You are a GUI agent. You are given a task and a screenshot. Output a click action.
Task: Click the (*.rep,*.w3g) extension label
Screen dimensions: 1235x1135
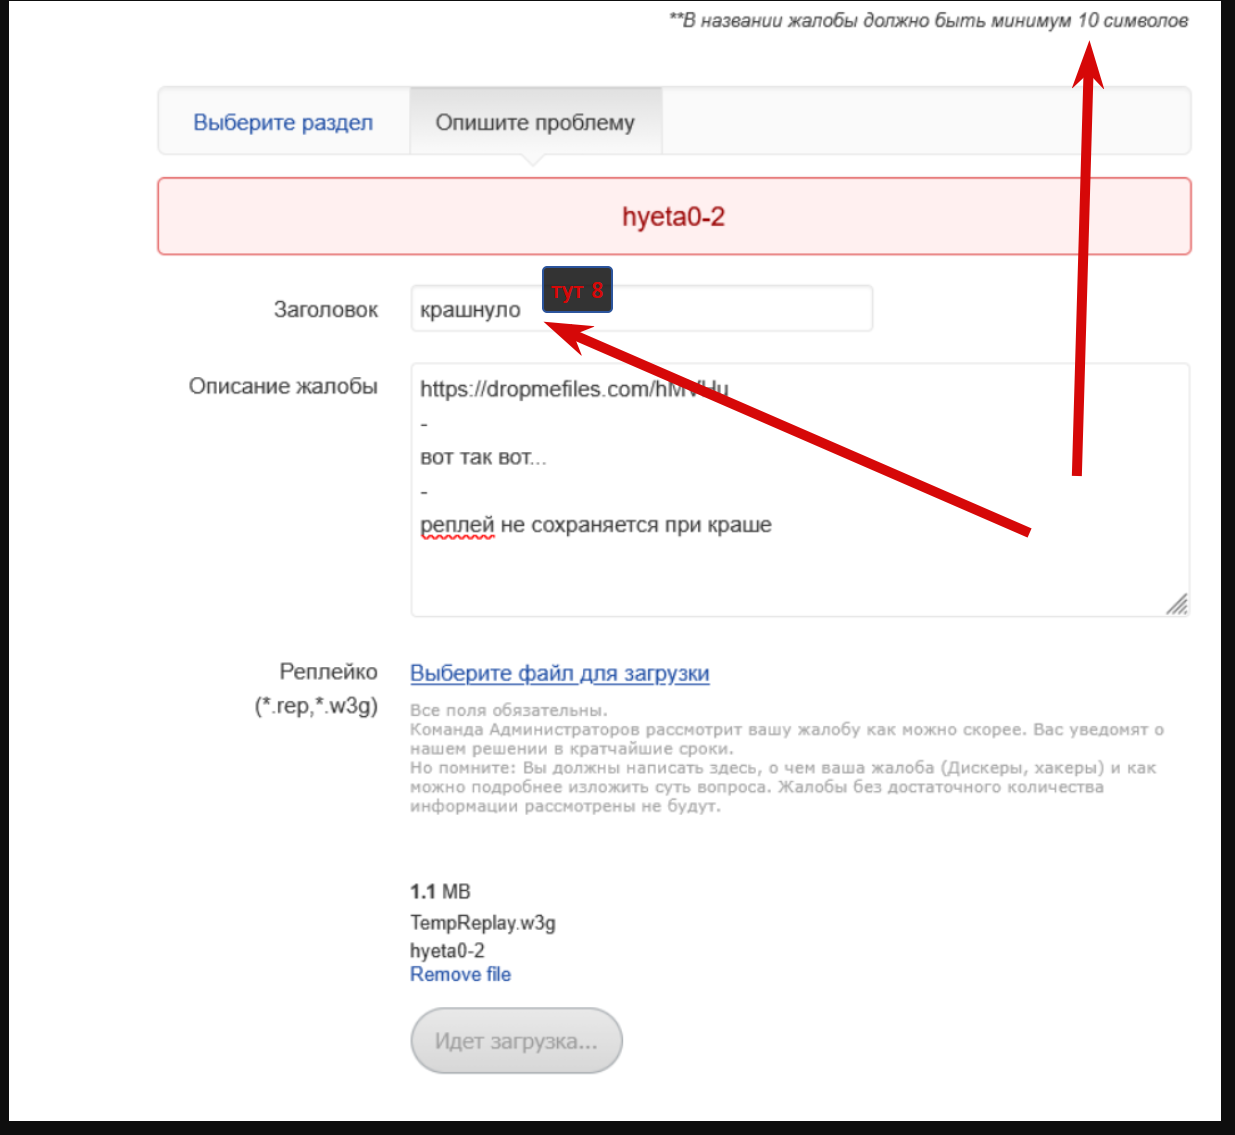point(316,706)
